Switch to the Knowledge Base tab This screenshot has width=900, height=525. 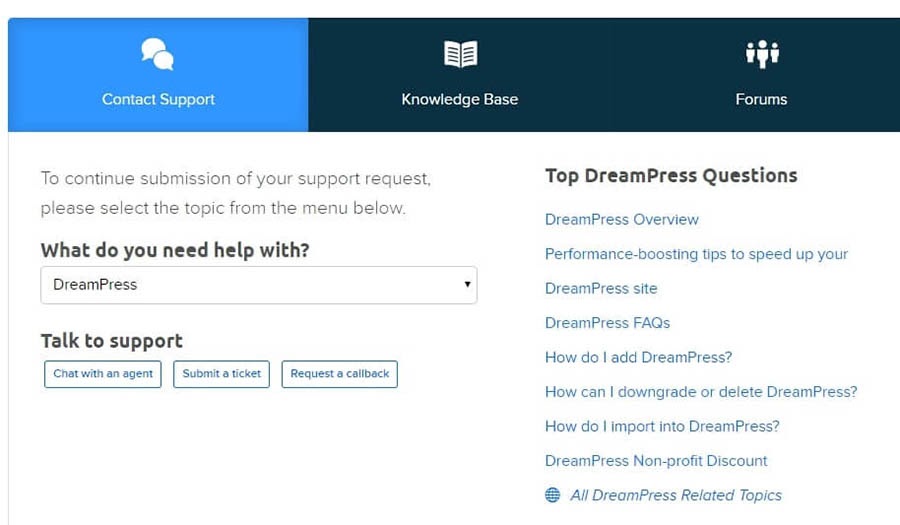click(x=459, y=75)
